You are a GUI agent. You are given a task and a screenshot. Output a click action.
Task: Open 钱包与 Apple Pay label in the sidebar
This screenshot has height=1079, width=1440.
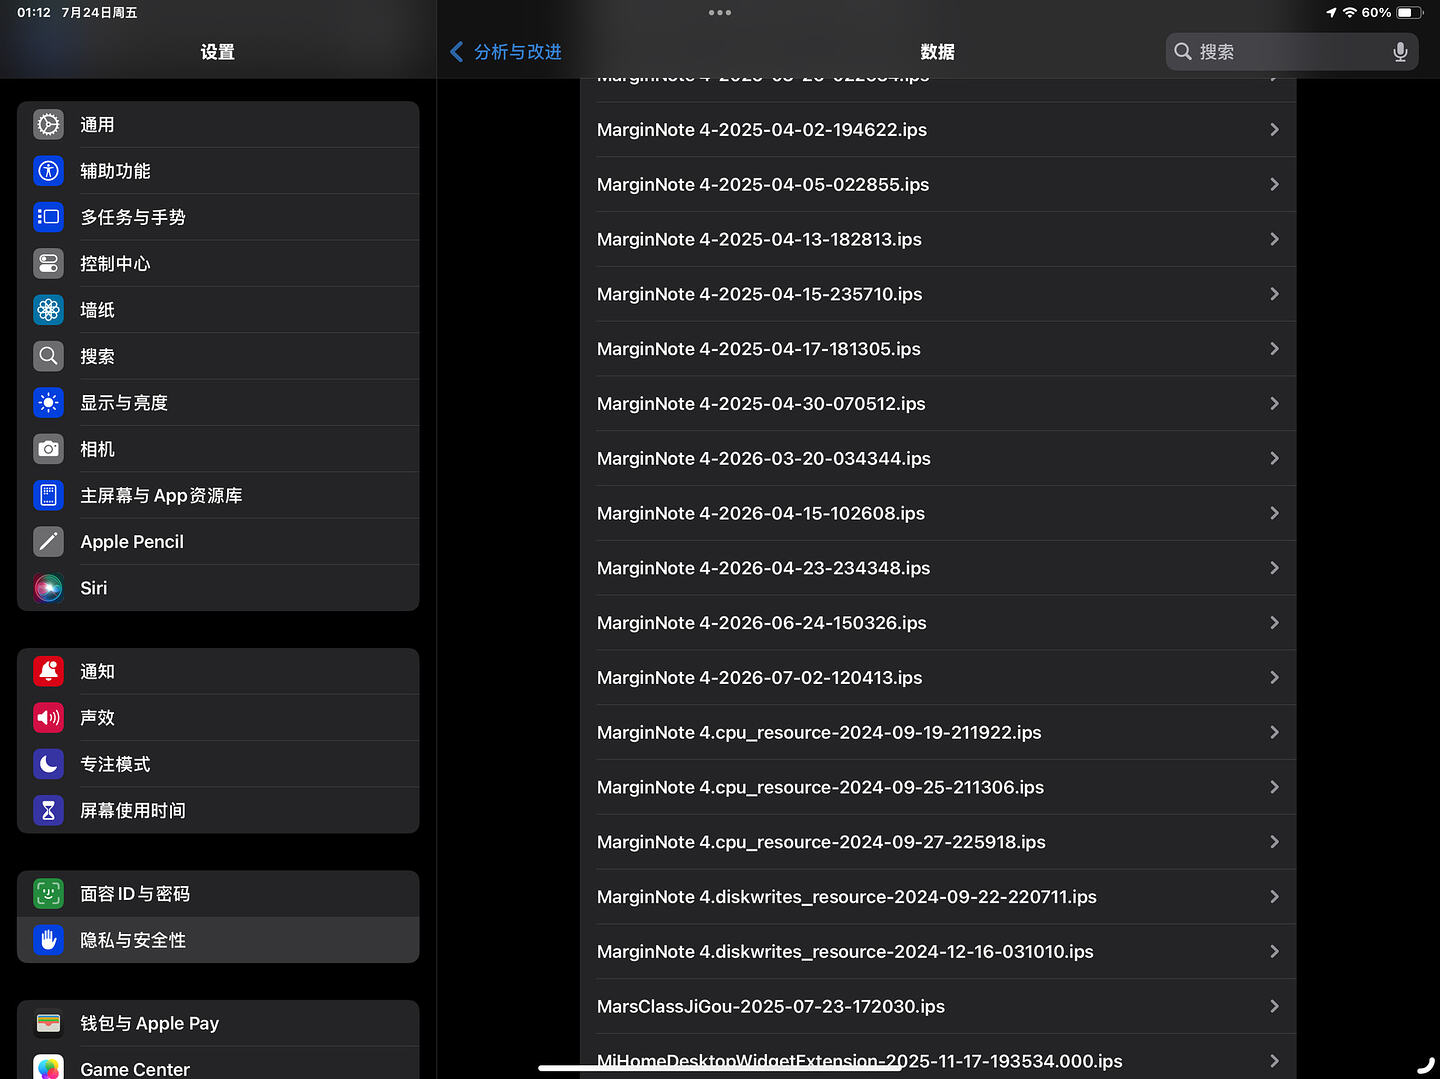tap(150, 1023)
